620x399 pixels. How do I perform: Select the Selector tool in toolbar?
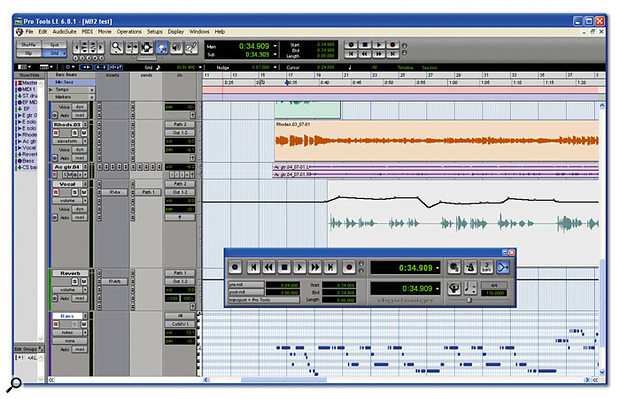146,47
